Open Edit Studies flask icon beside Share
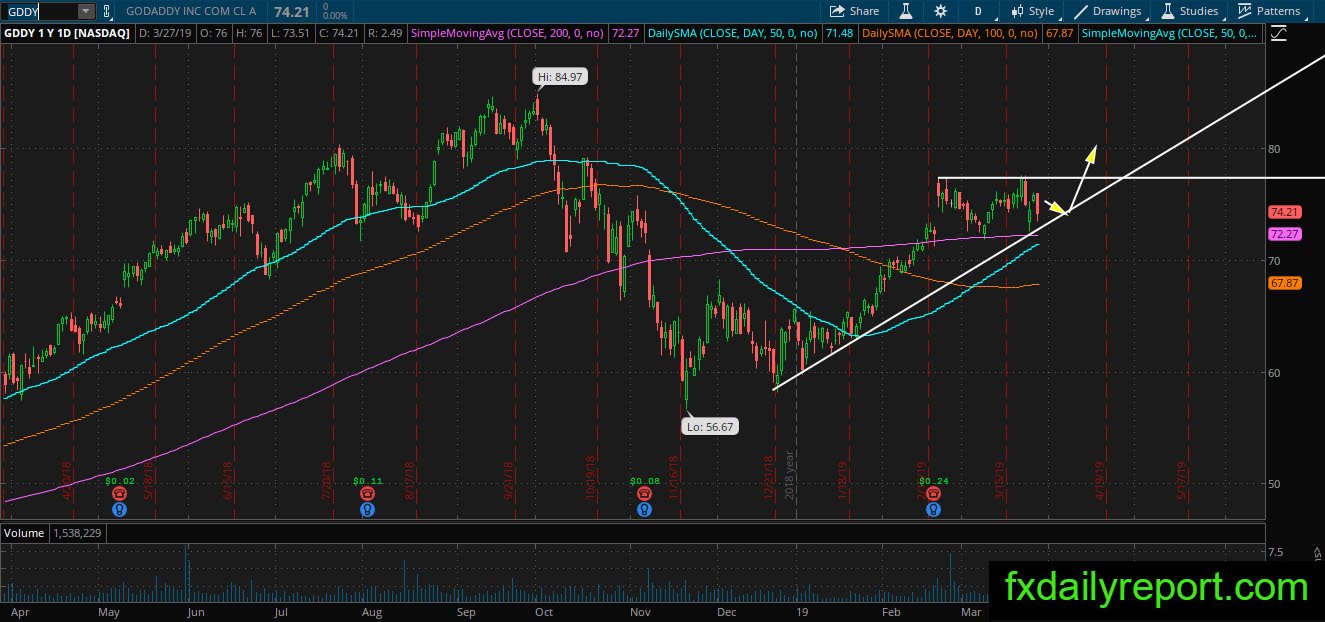This screenshot has height=622, width=1325. pyautogui.click(x=907, y=11)
